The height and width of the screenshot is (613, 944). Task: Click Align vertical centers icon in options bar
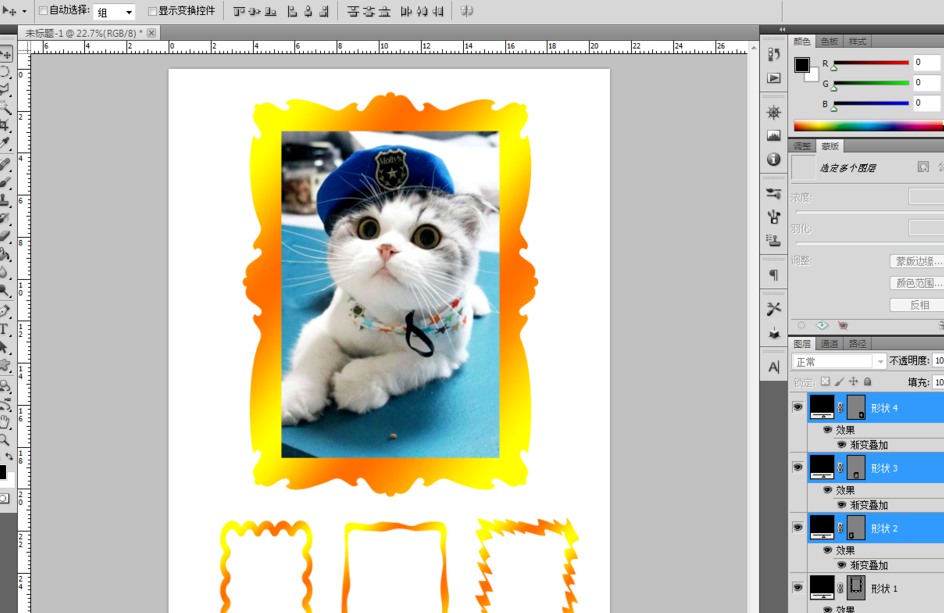tap(255, 11)
